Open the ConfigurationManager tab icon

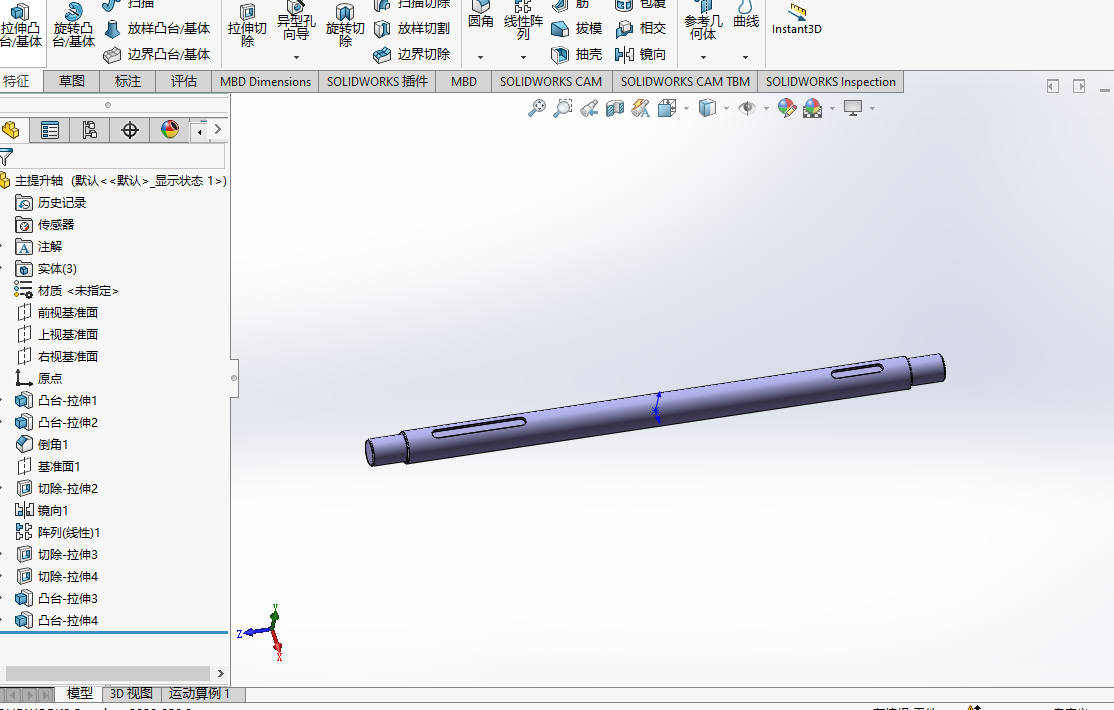pyautogui.click(x=90, y=130)
